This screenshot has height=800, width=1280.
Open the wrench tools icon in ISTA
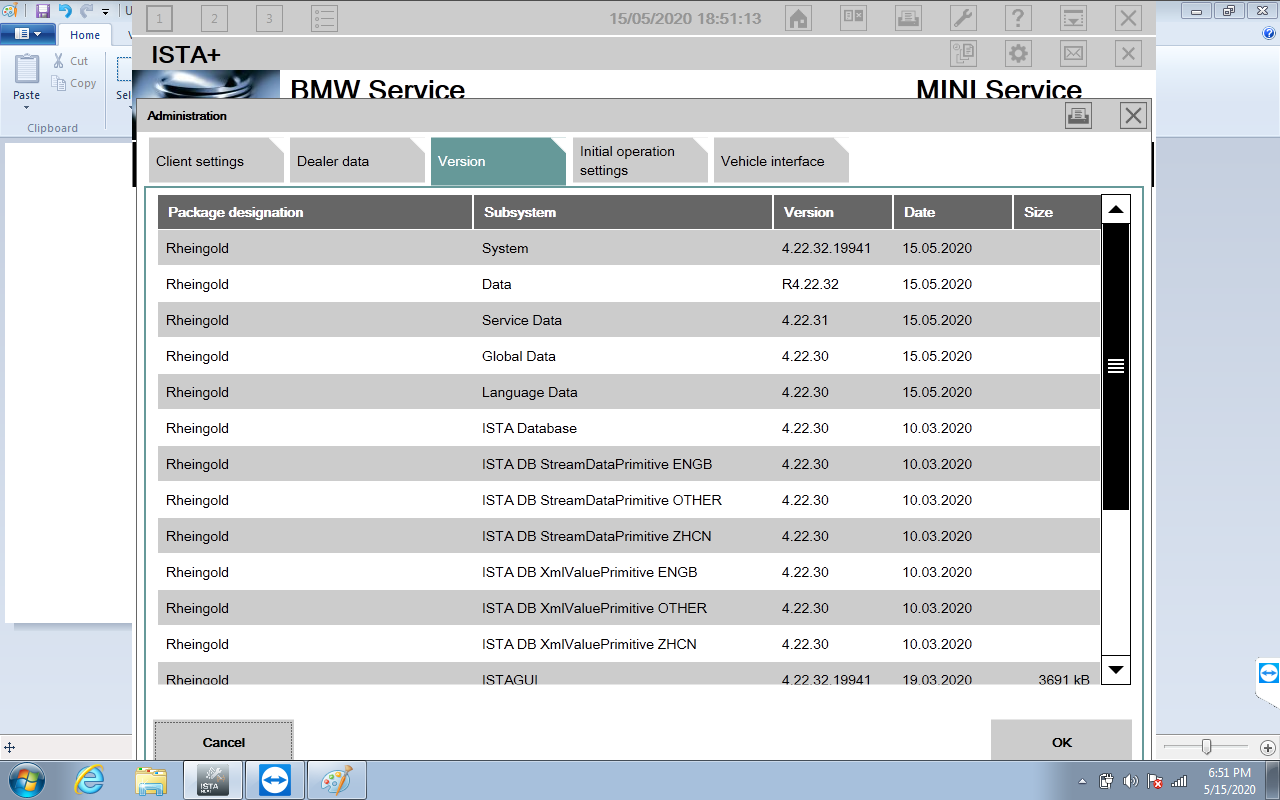963,18
